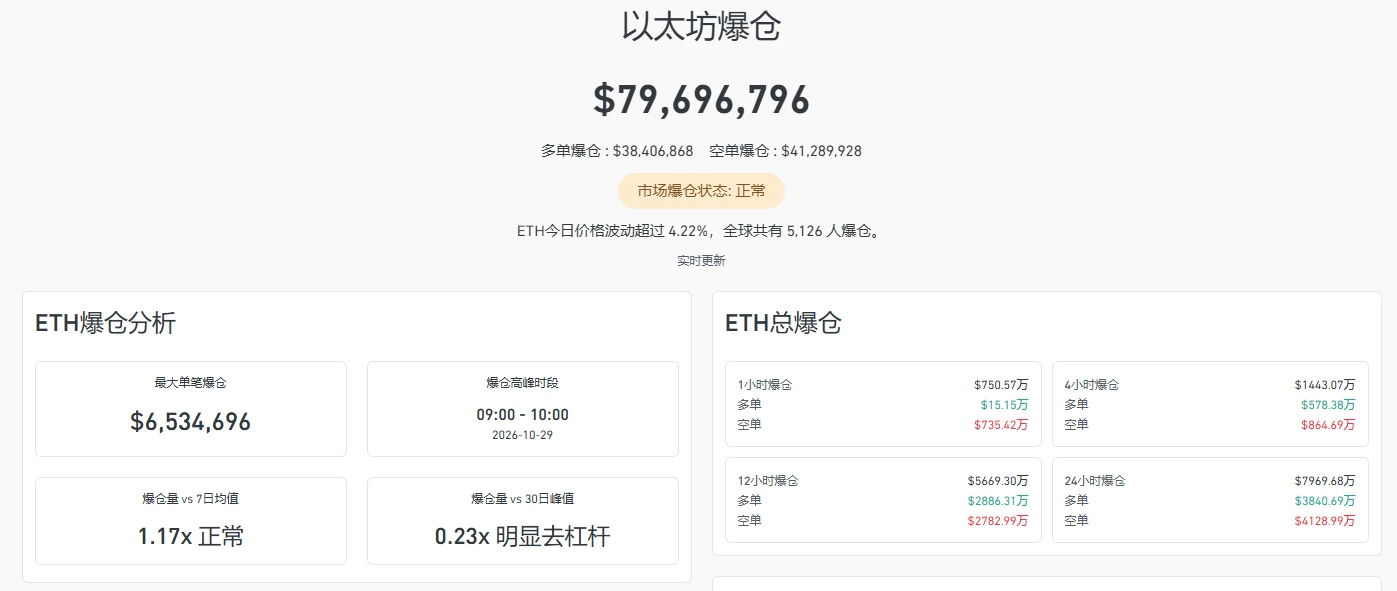The height and width of the screenshot is (591, 1397).
Task: Click the 4小时爆仓 label
Action: click(1092, 385)
